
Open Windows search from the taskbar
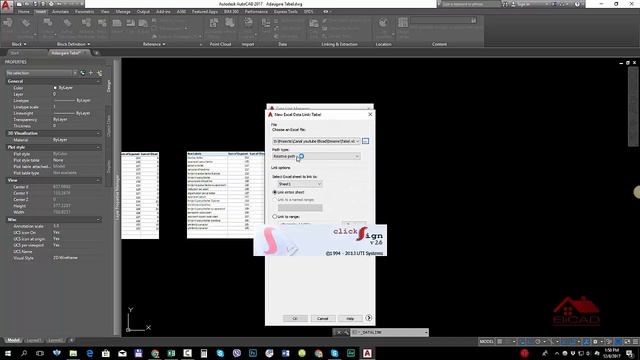(24, 353)
